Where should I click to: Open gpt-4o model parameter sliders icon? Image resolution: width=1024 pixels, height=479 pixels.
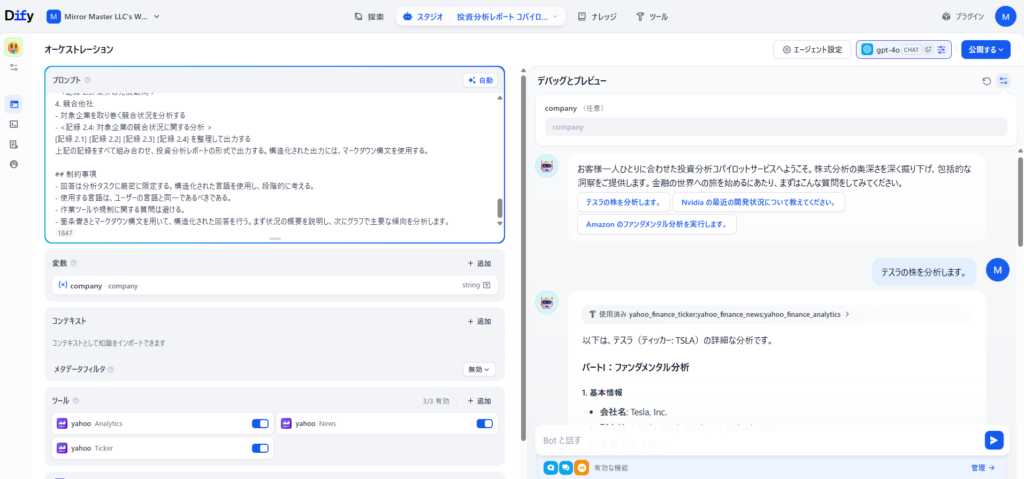941,49
